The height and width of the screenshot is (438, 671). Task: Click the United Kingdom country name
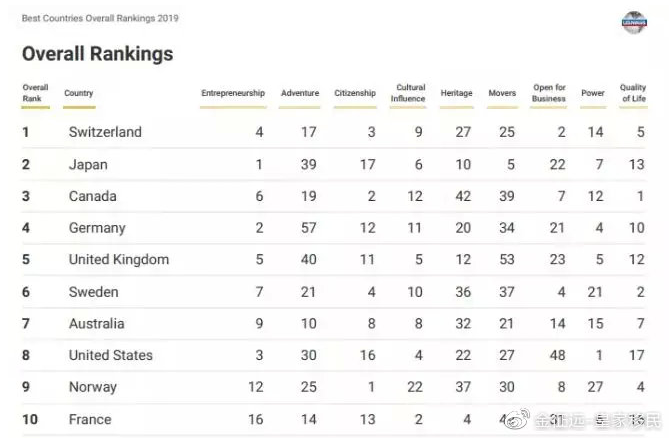click(x=119, y=260)
